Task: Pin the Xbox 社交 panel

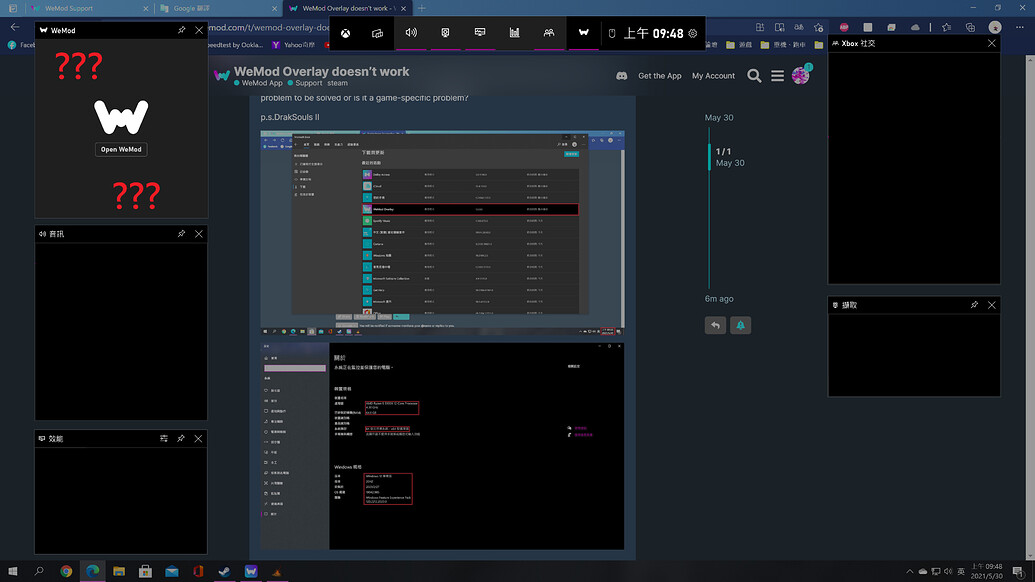Action: [x=974, y=43]
